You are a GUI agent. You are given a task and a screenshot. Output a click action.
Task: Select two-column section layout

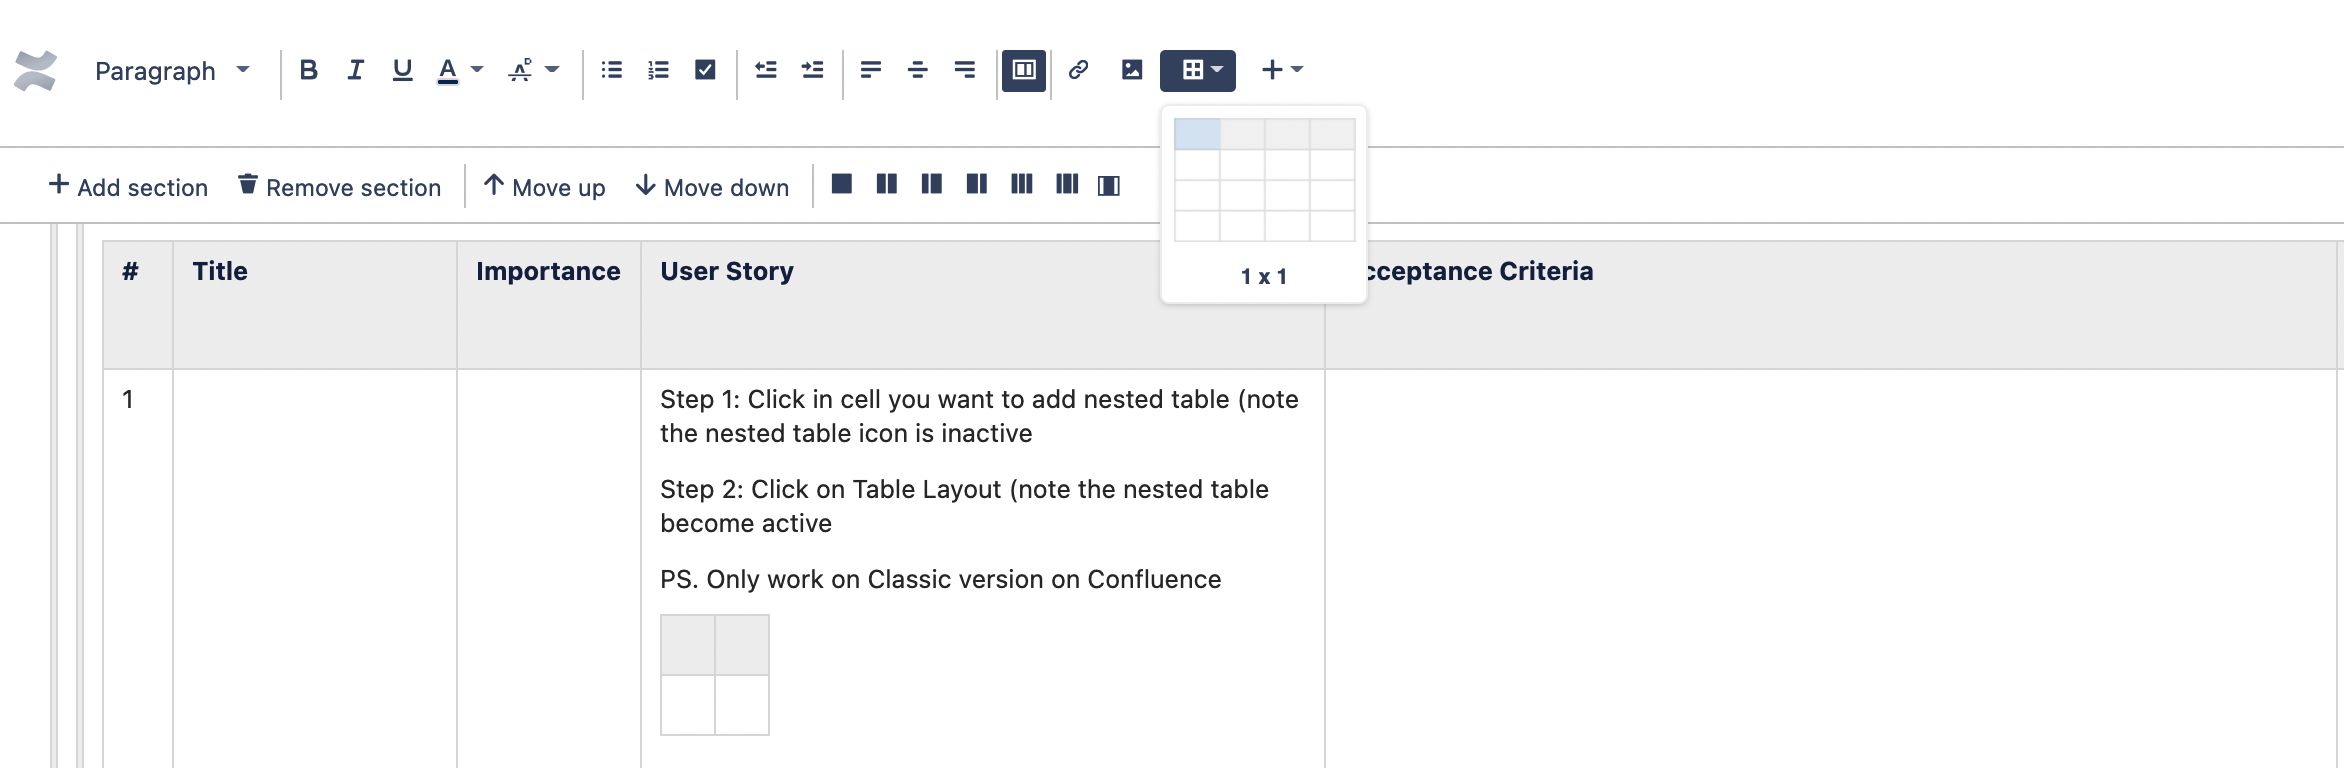[x=887, y=184]
